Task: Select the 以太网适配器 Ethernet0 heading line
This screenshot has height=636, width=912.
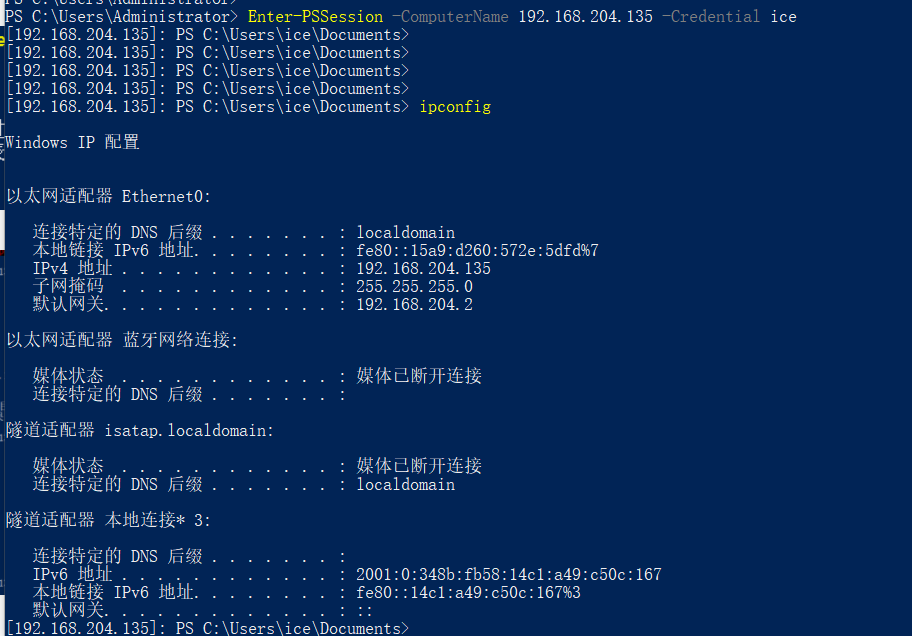Action: [108, 197]
